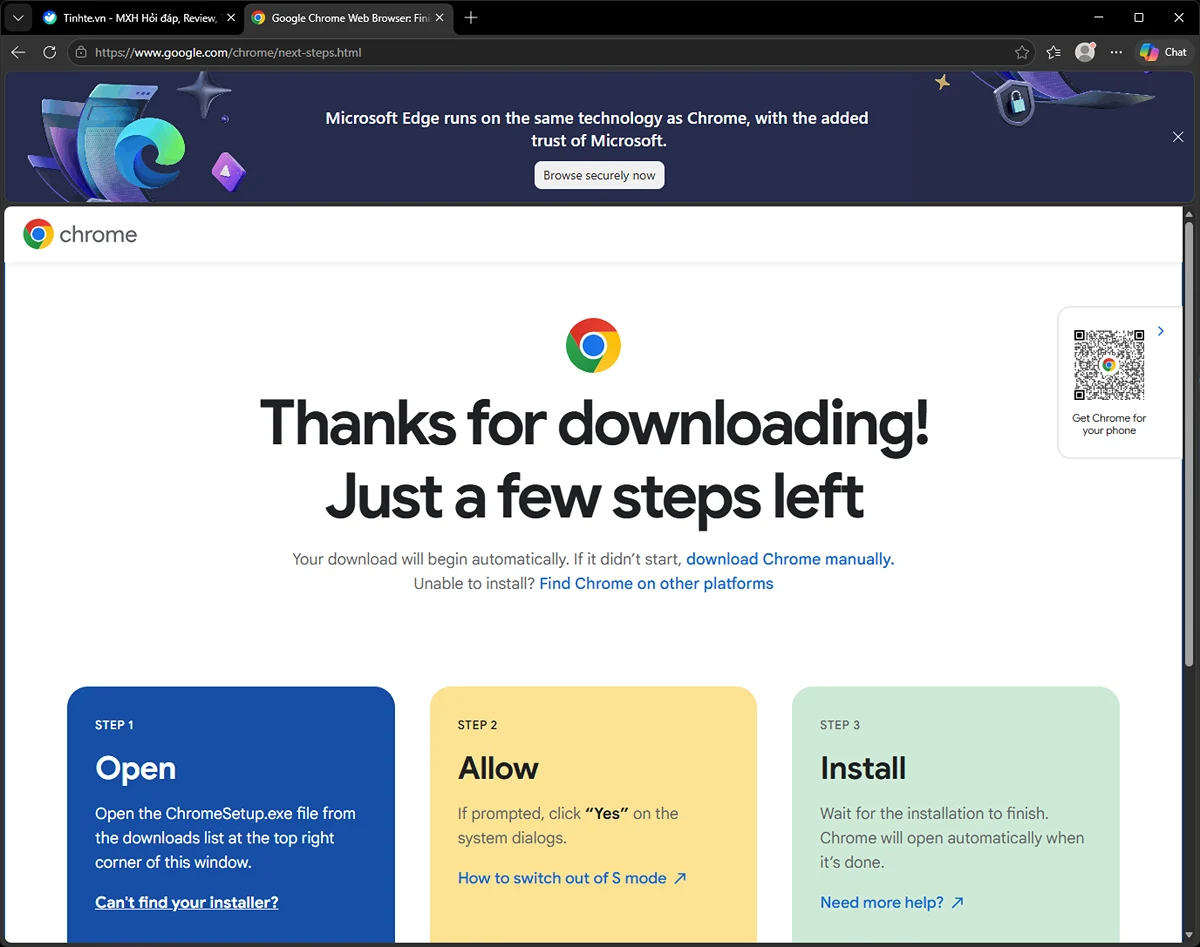Click download Chrome manually link

tap(790, 559)
